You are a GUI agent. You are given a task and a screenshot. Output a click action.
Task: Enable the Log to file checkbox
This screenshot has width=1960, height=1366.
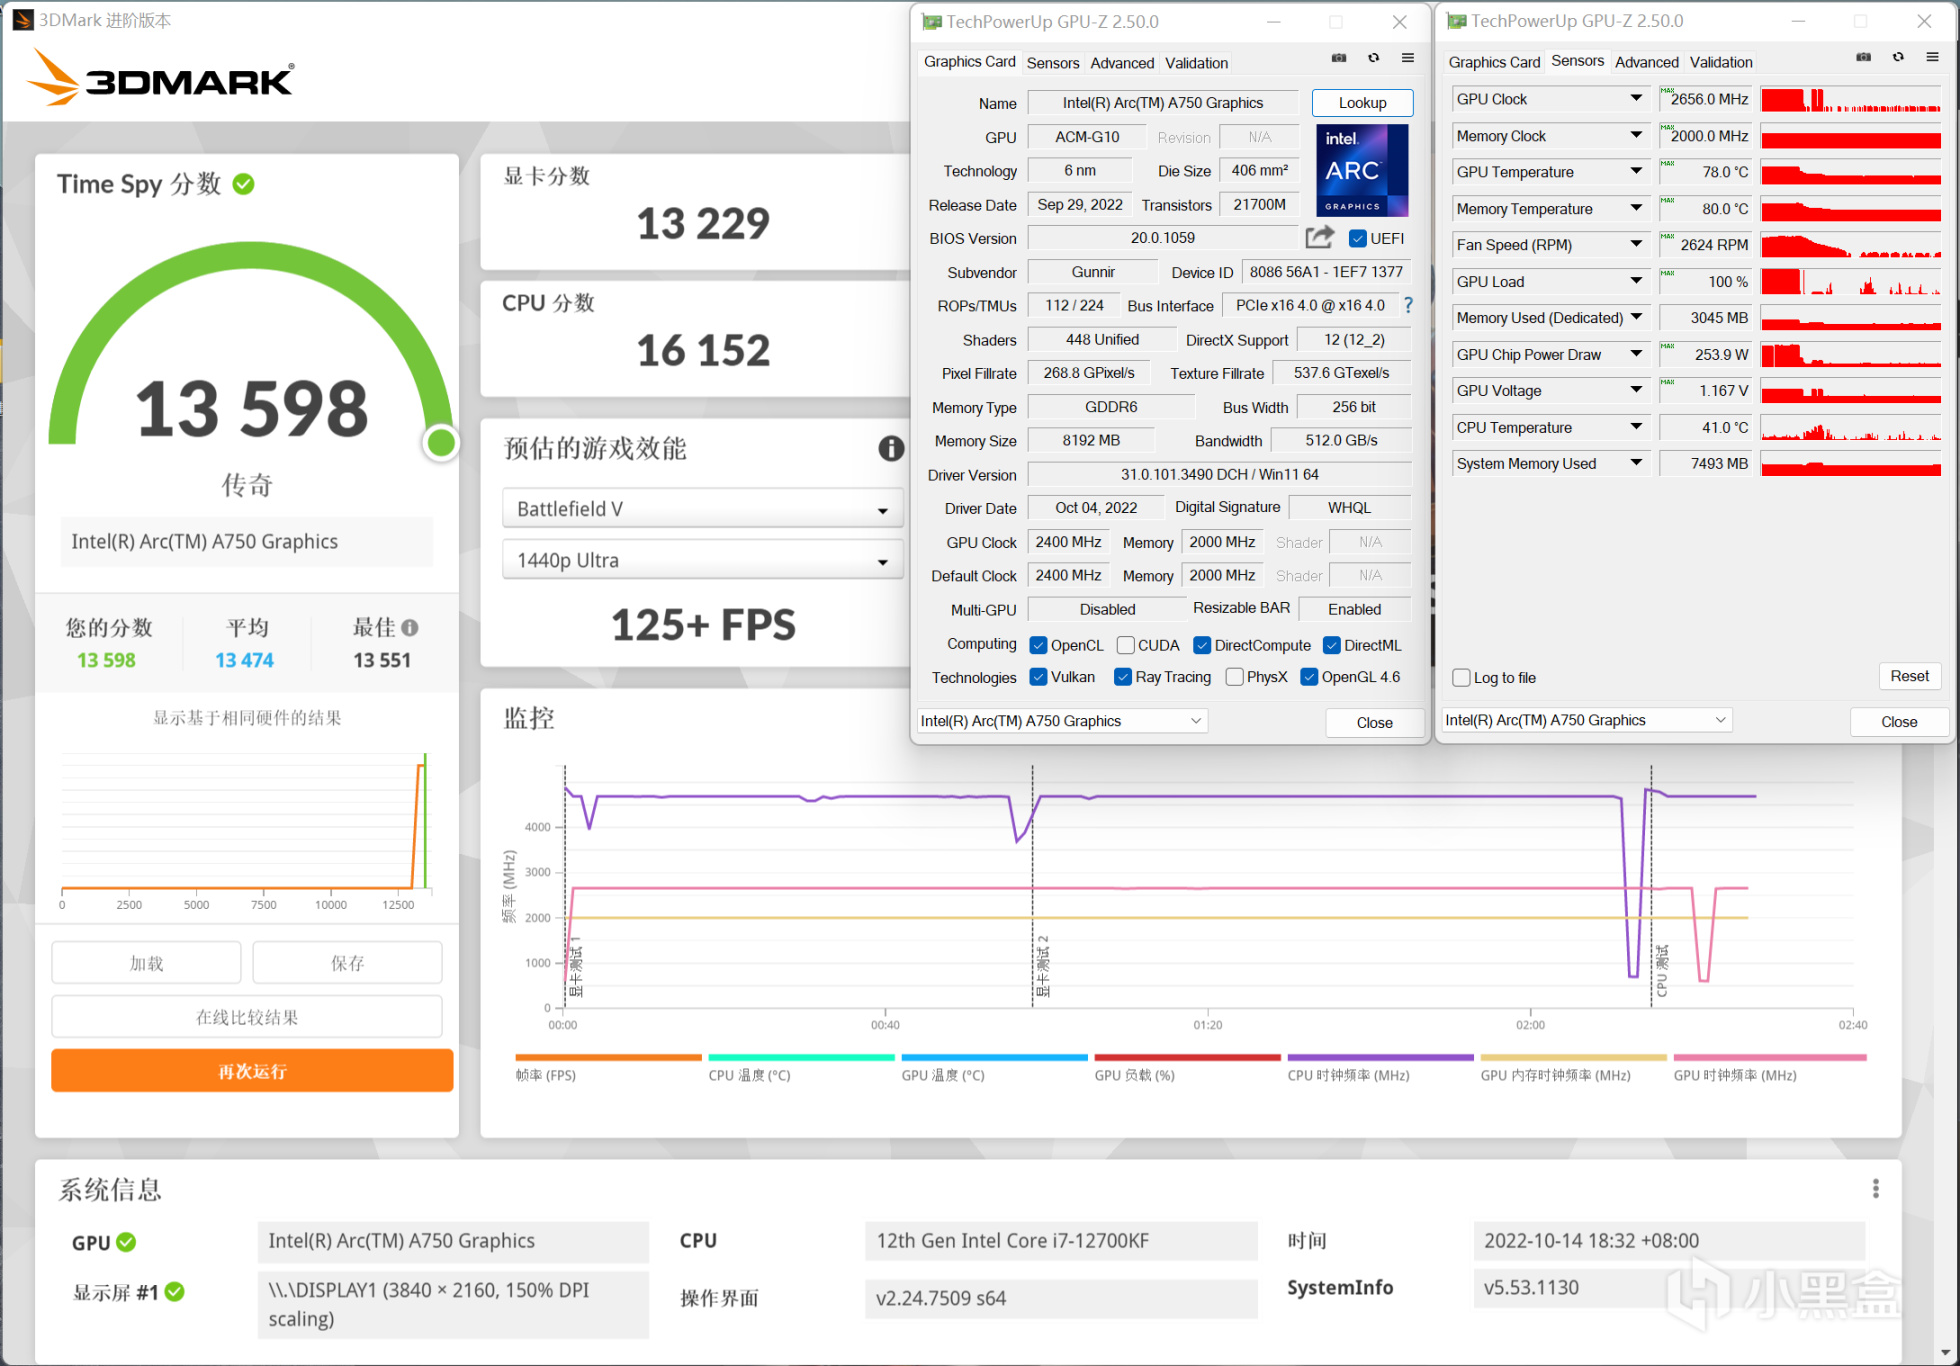[x=1461, y=677]
